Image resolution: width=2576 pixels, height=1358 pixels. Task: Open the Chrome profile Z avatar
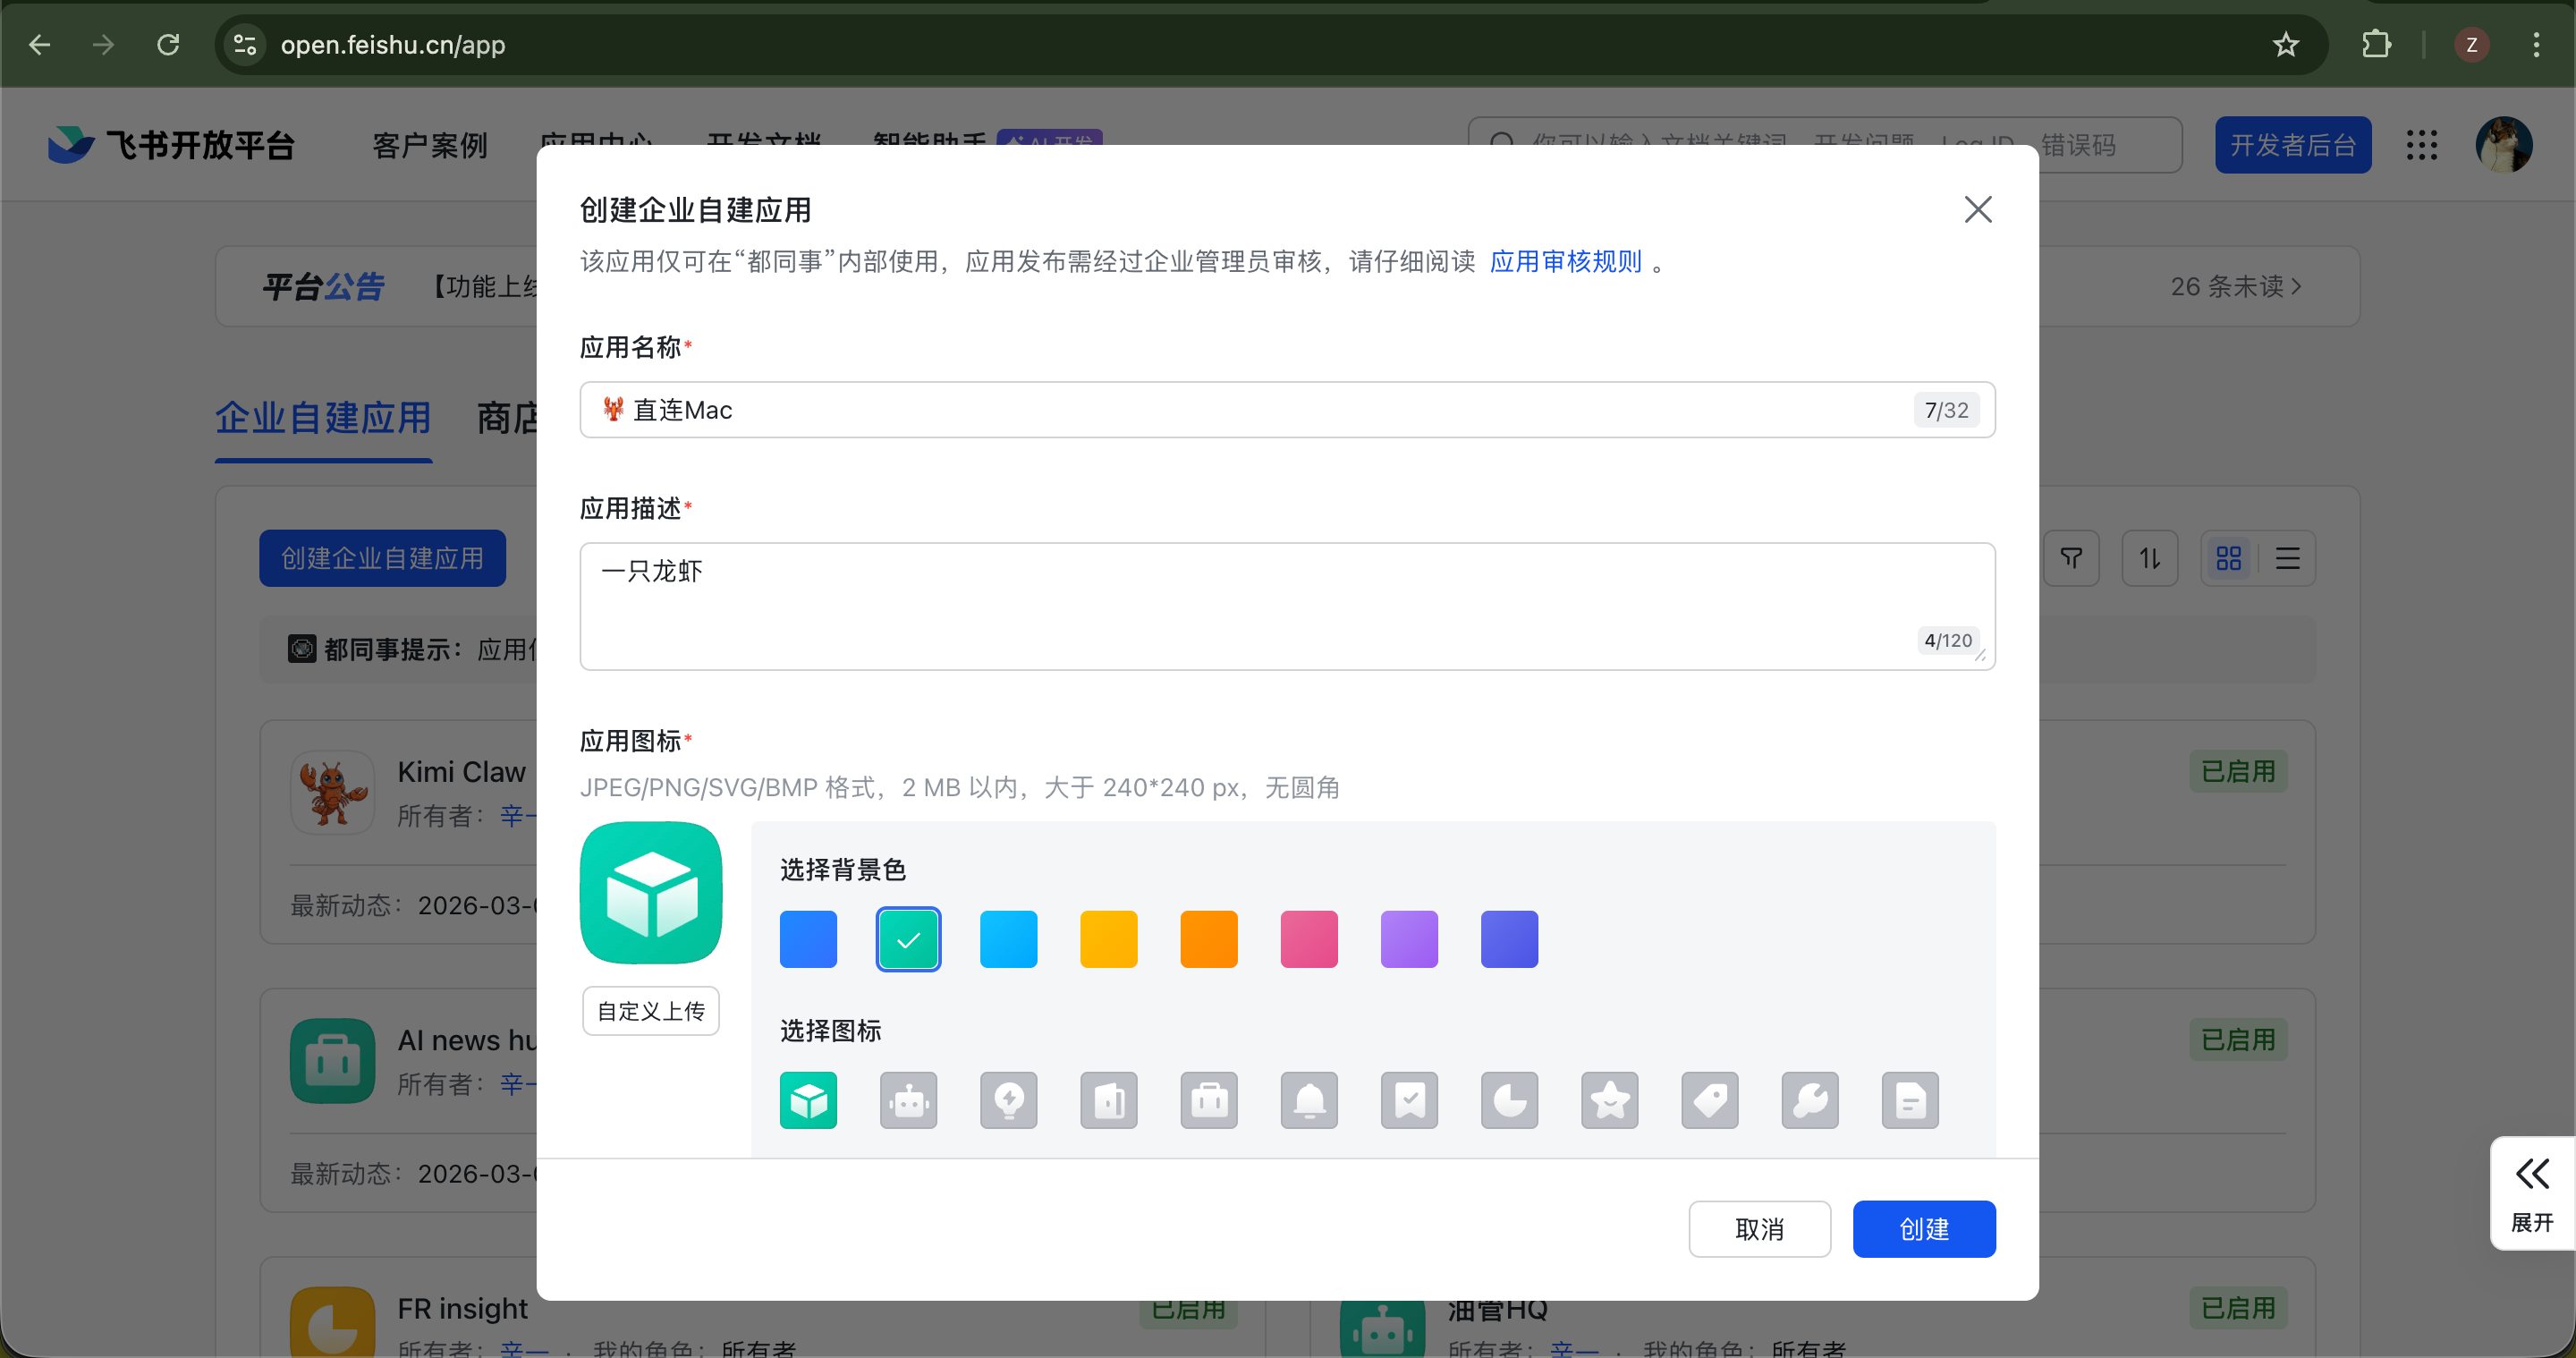tap(2471, 45)
